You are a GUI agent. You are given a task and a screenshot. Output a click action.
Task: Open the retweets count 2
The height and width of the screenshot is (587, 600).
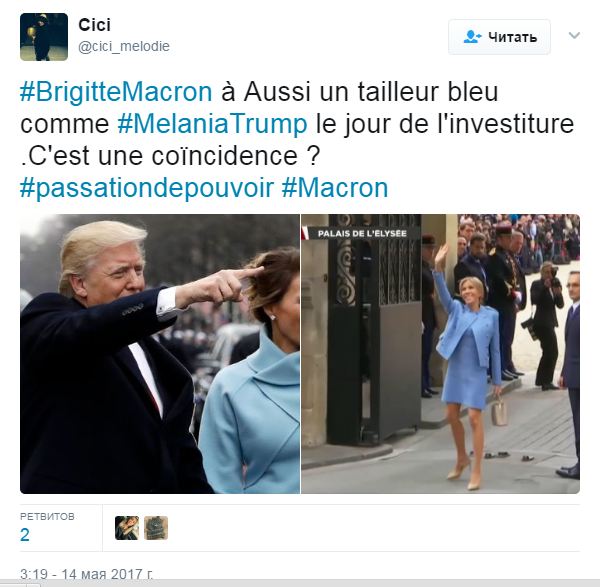[25, 535]
